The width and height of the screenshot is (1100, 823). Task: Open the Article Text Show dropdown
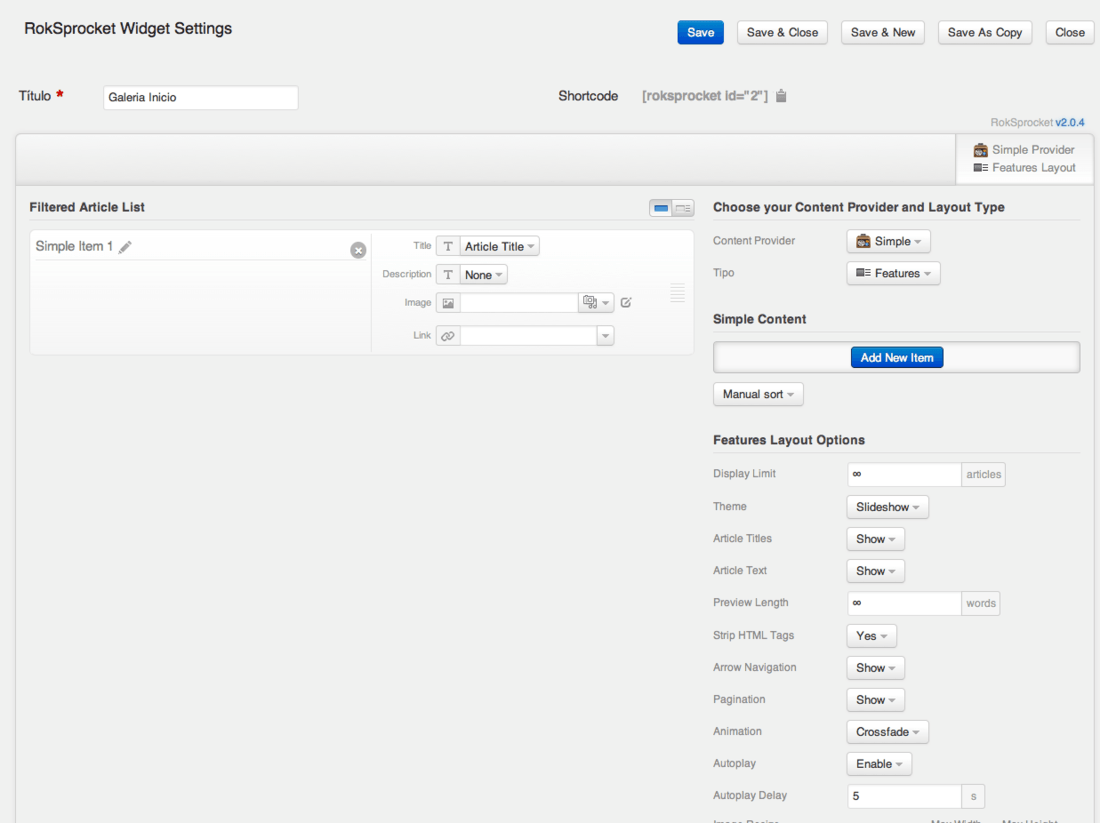click(876, 571)
